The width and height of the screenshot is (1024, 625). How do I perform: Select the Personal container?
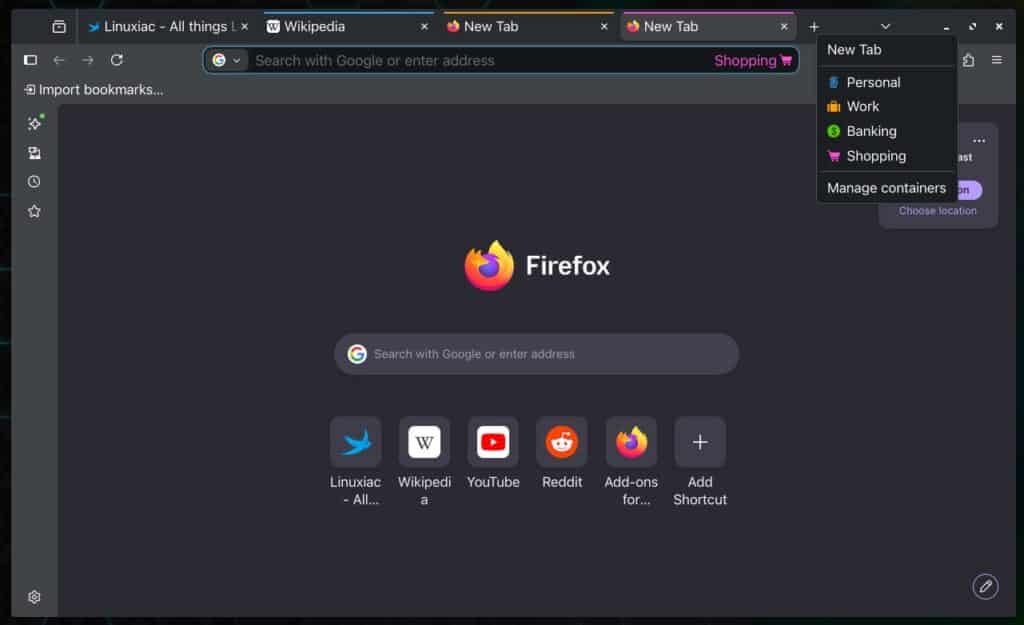pyautogui.click(x=887, y=82)
